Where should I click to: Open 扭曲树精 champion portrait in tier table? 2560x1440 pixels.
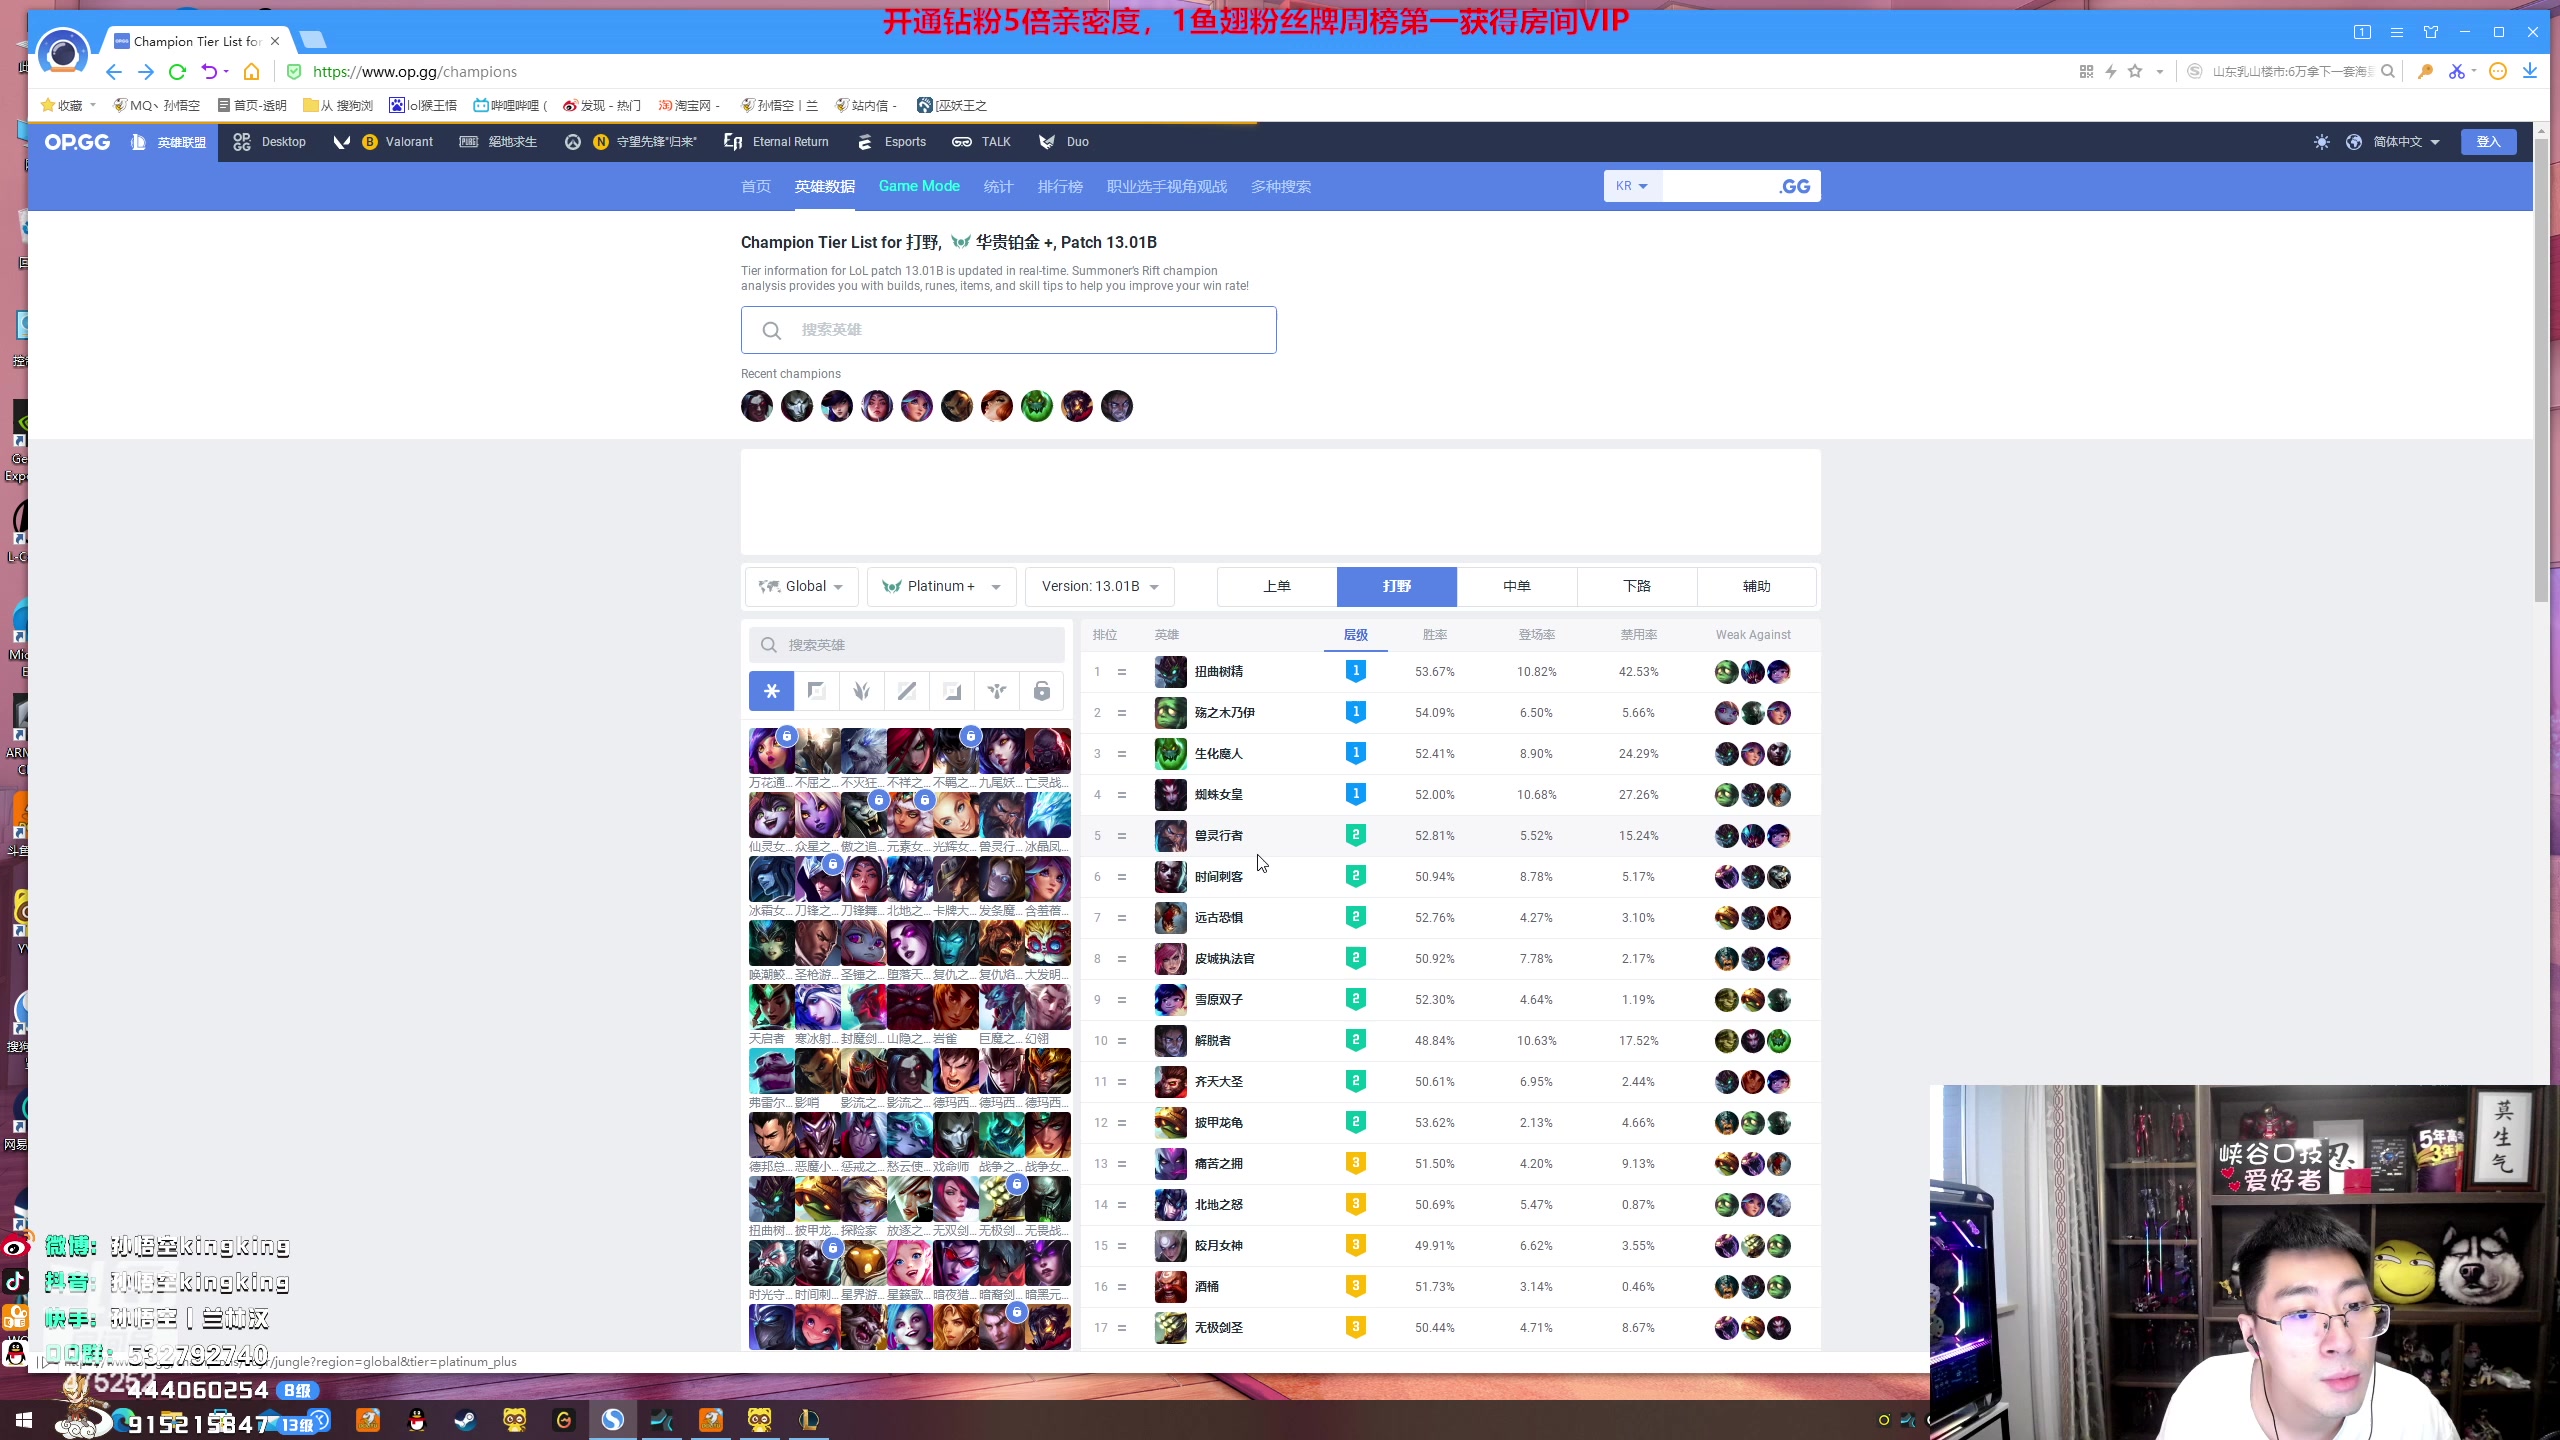click(x=1170, y=672)
